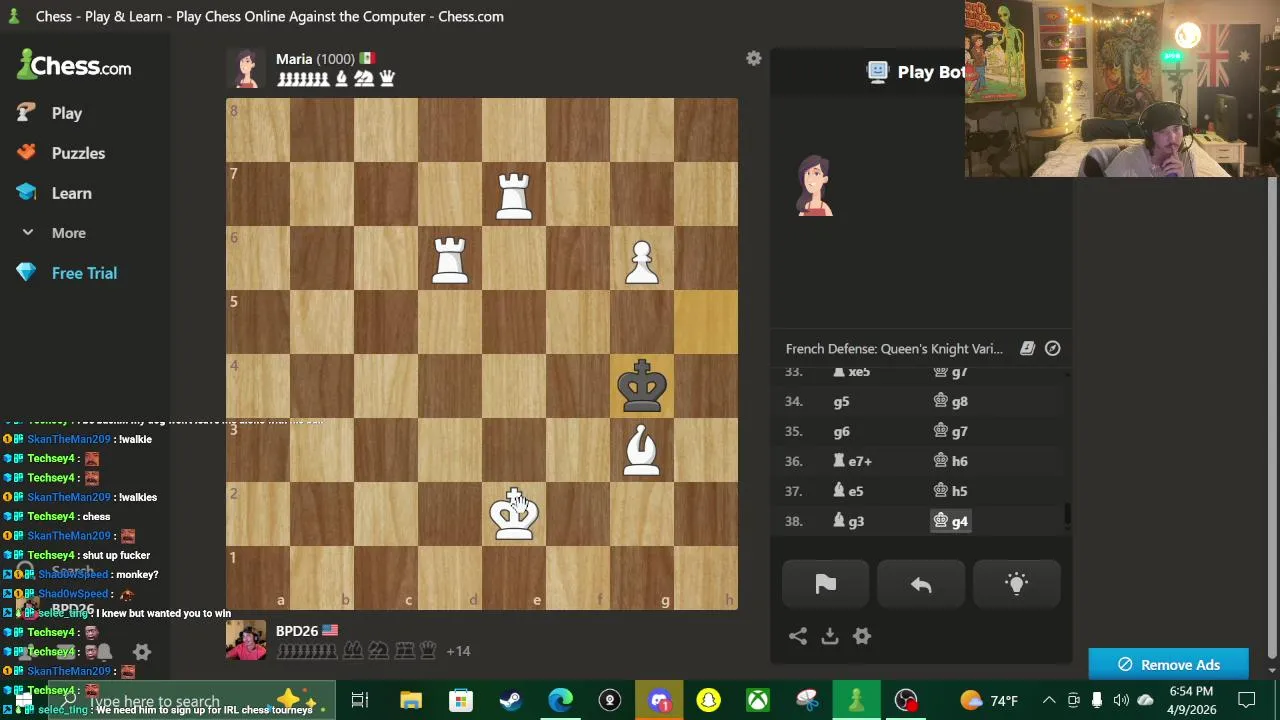The width and height of the screenshot is (1280, 720).
Task: Click the Chess.com logo
Action: pos(75,66)
